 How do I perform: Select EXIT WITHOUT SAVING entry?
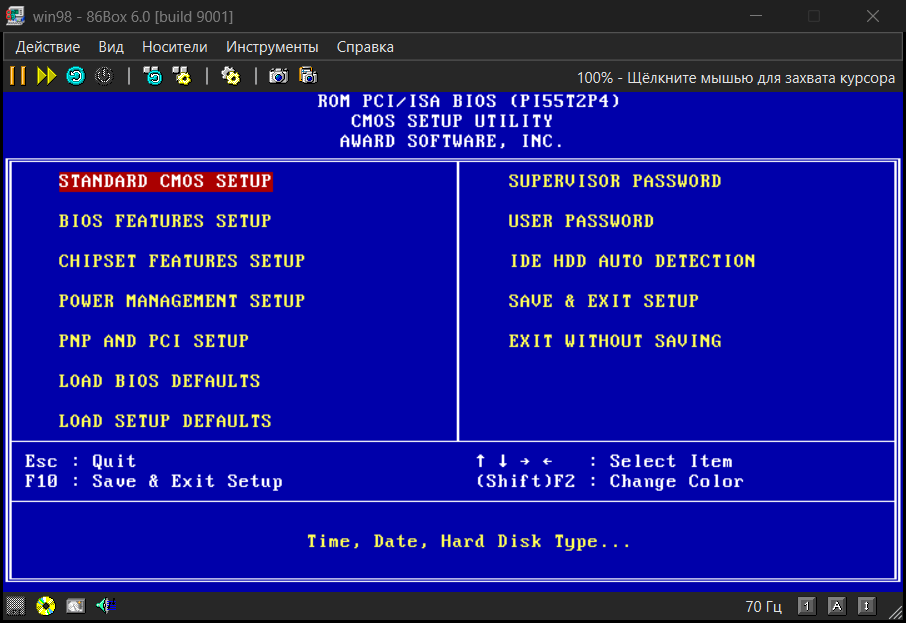point(615,341)
